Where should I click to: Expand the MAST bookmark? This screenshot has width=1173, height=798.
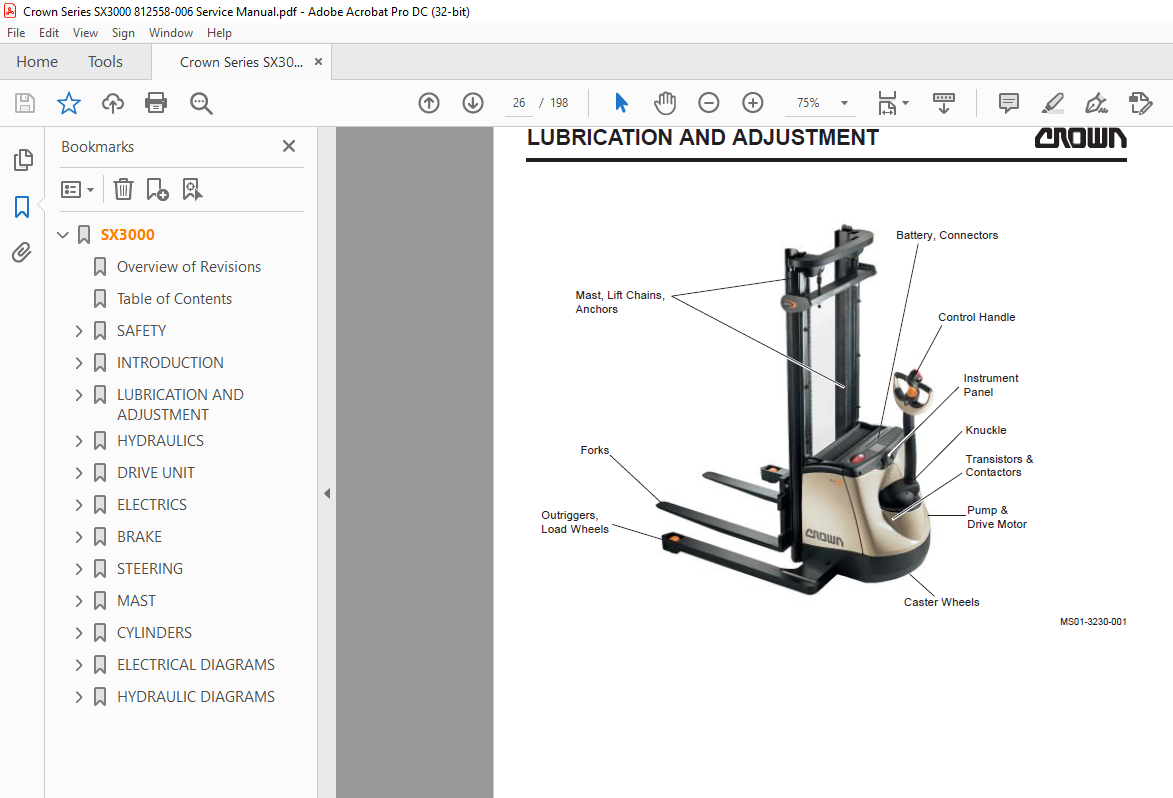(x=79, y=601)
